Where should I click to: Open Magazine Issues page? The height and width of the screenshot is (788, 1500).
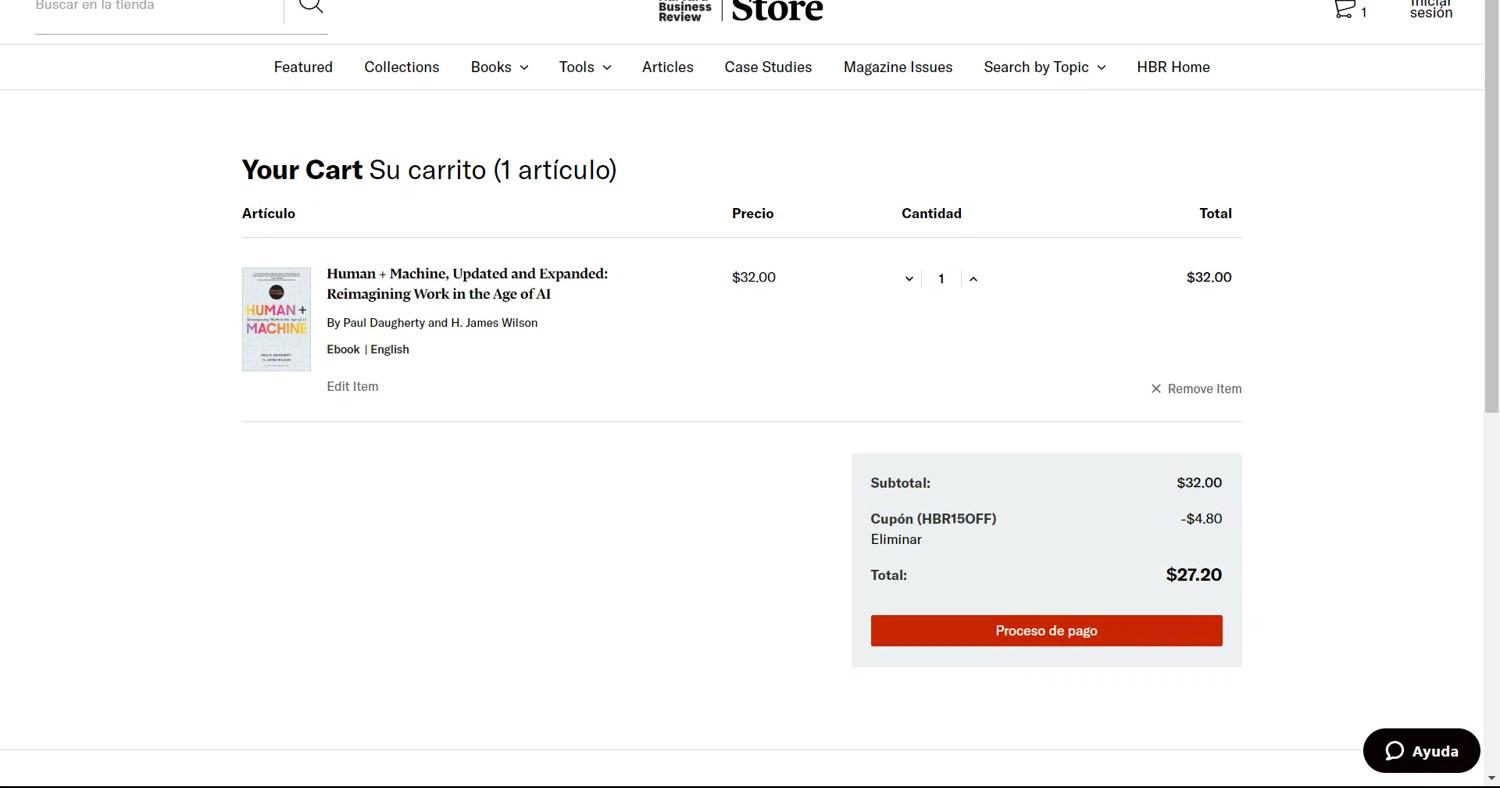coord(898,67)
